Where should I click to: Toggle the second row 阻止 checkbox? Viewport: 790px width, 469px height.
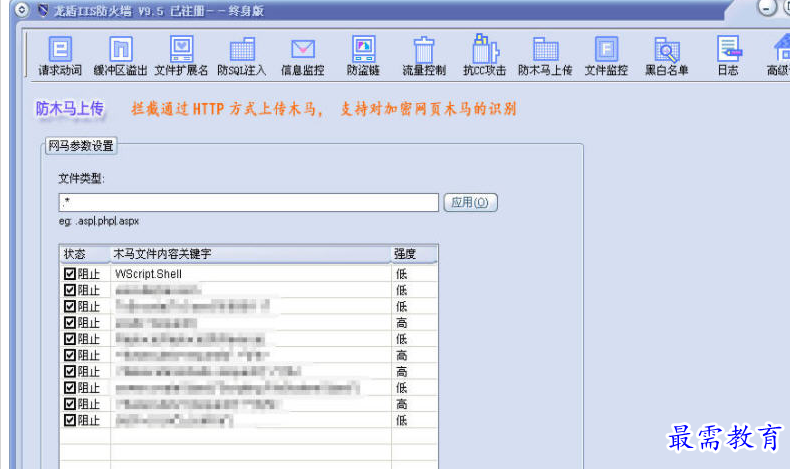tap(70, 290)
